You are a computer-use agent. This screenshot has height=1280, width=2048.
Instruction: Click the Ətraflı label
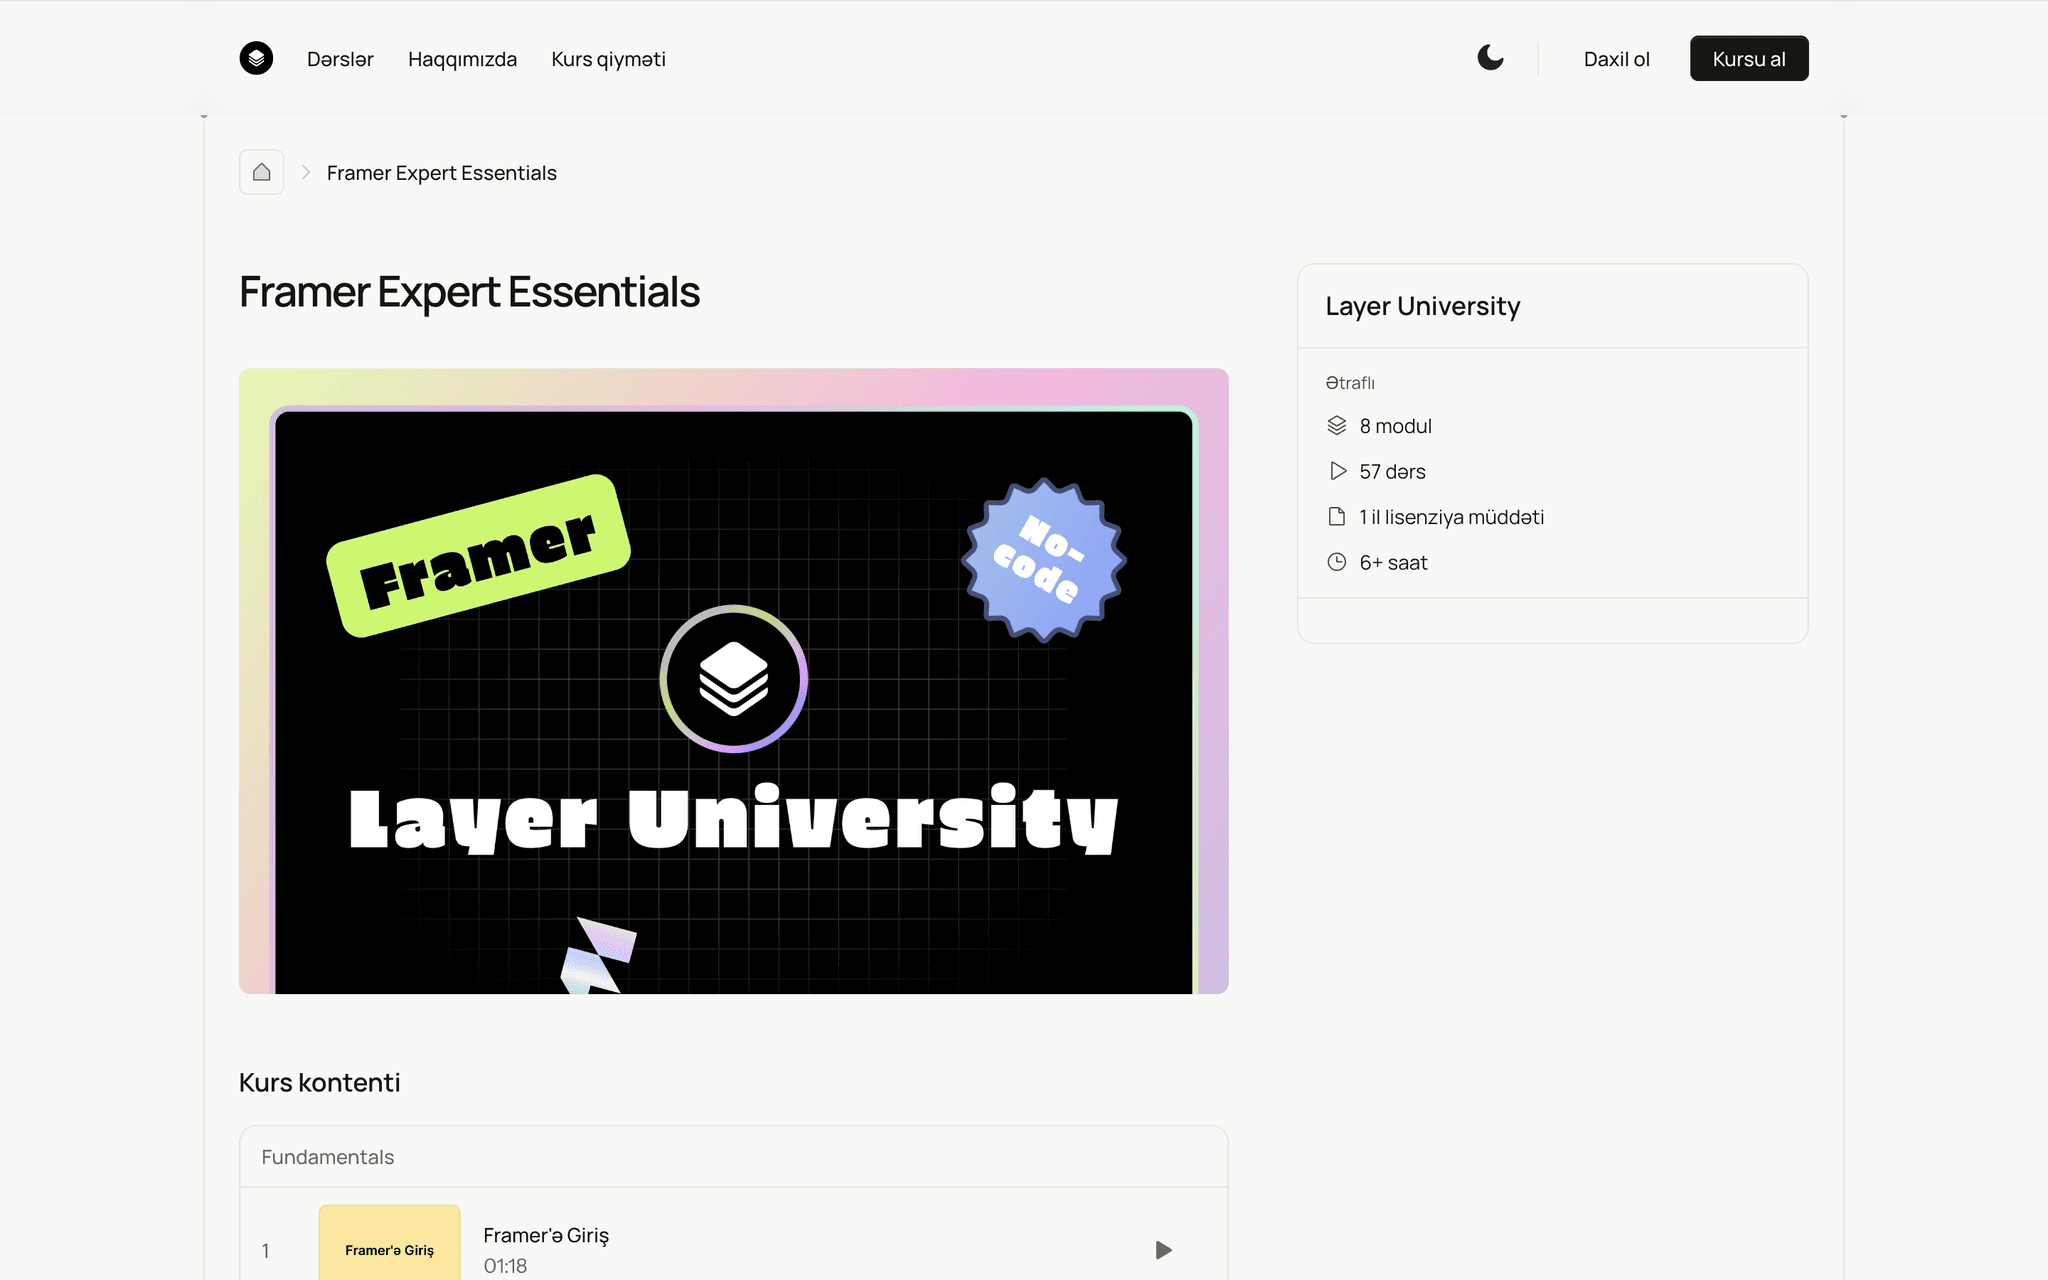pyautogui.click(x=1350, y=383)
